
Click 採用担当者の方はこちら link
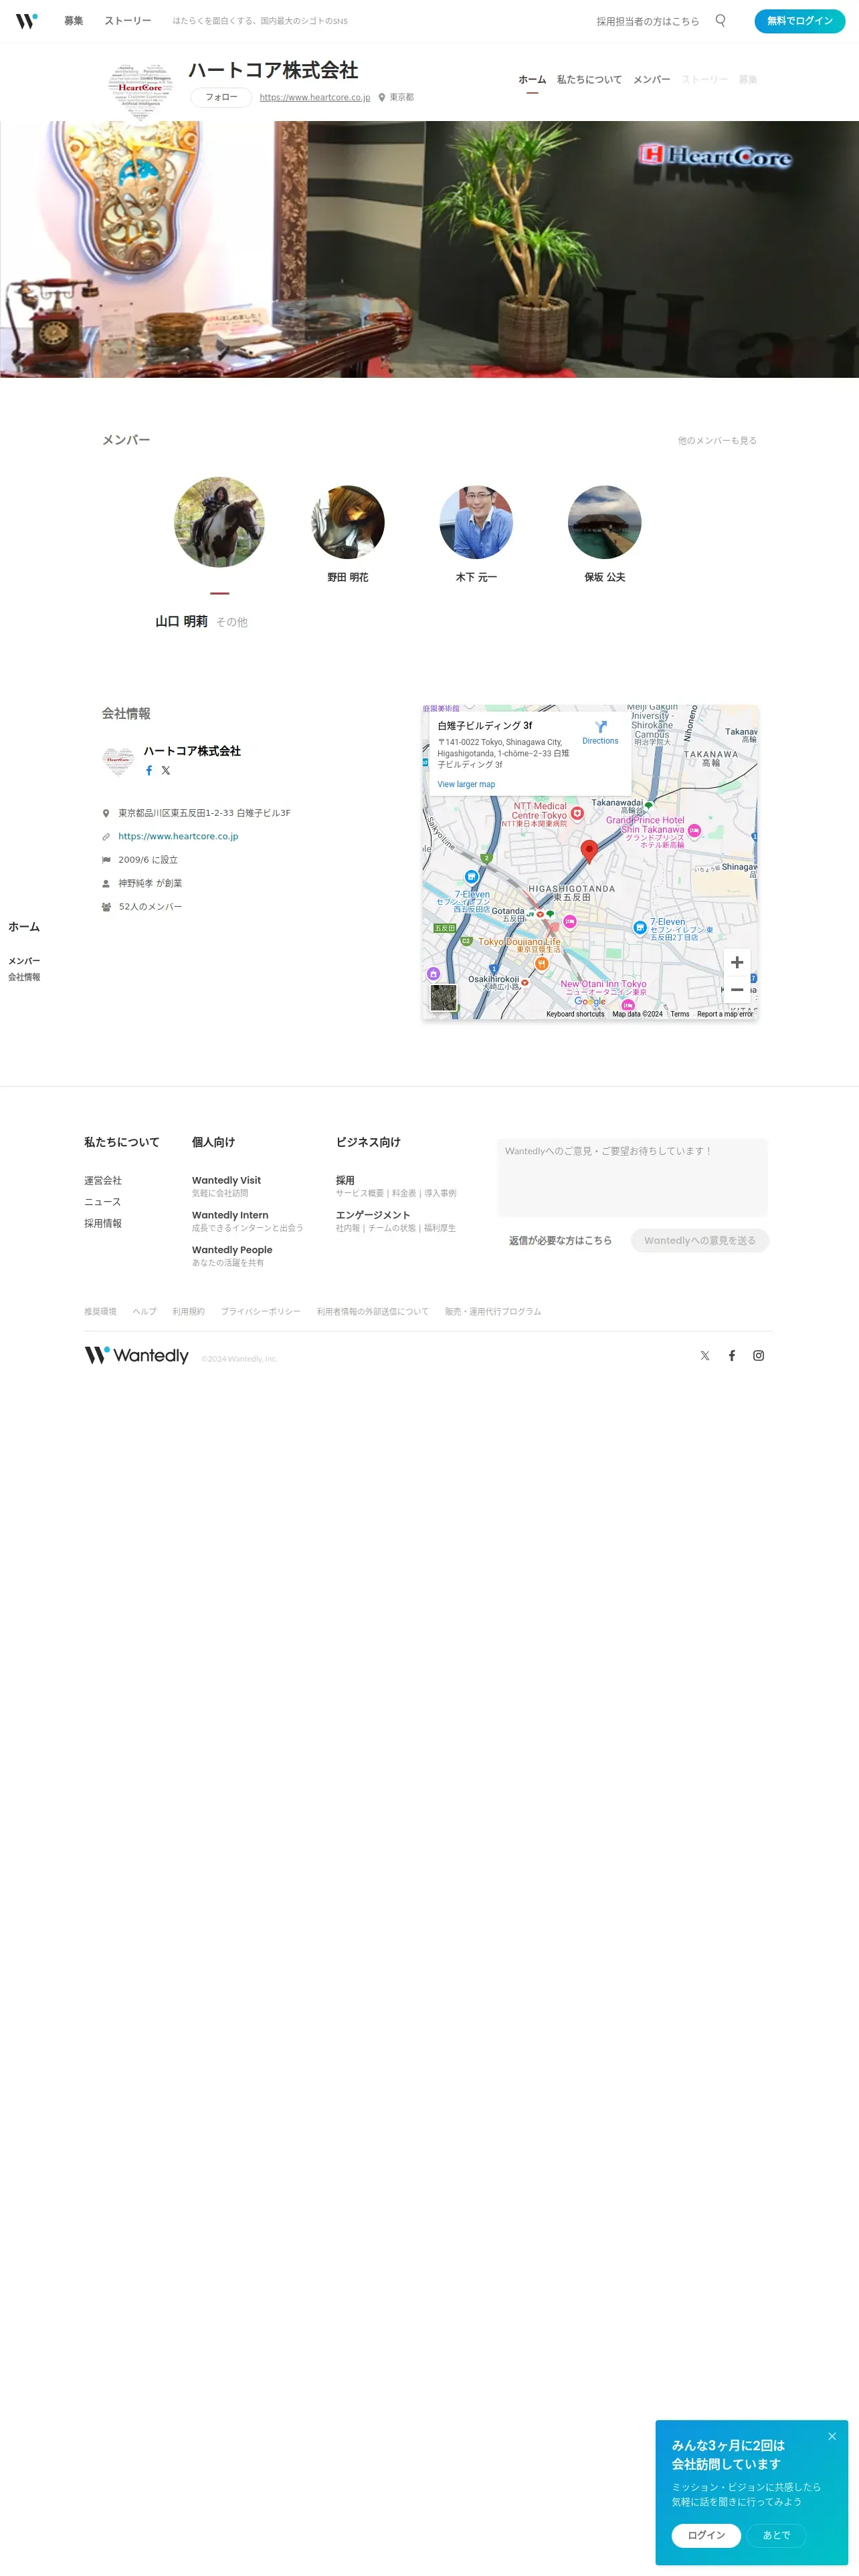coord(648,21)
